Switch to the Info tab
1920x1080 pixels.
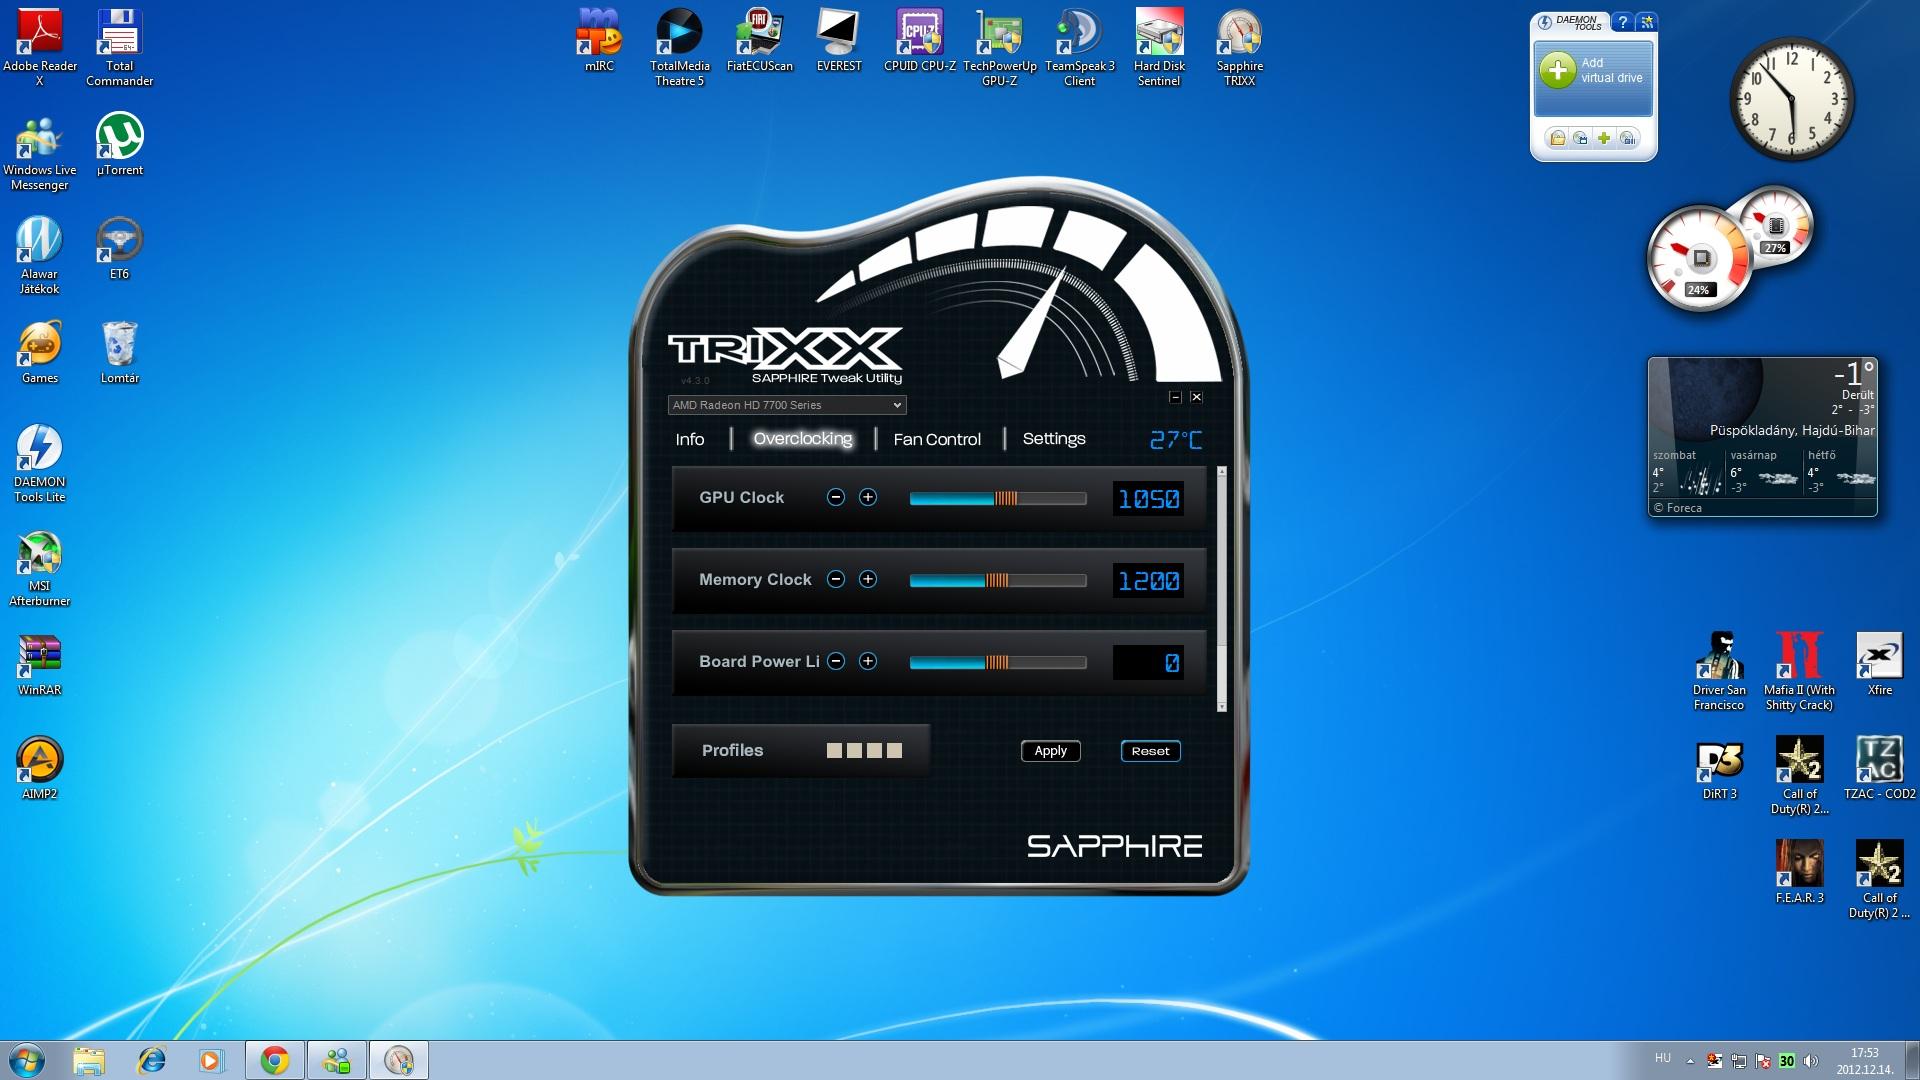[x=689, y=439]
